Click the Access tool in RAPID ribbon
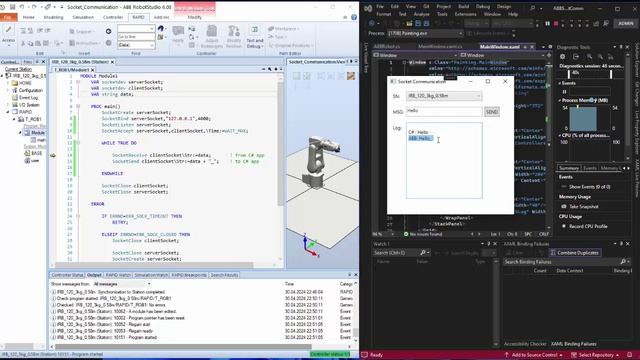The image size is (640, 360). click(x=8, y=35)
